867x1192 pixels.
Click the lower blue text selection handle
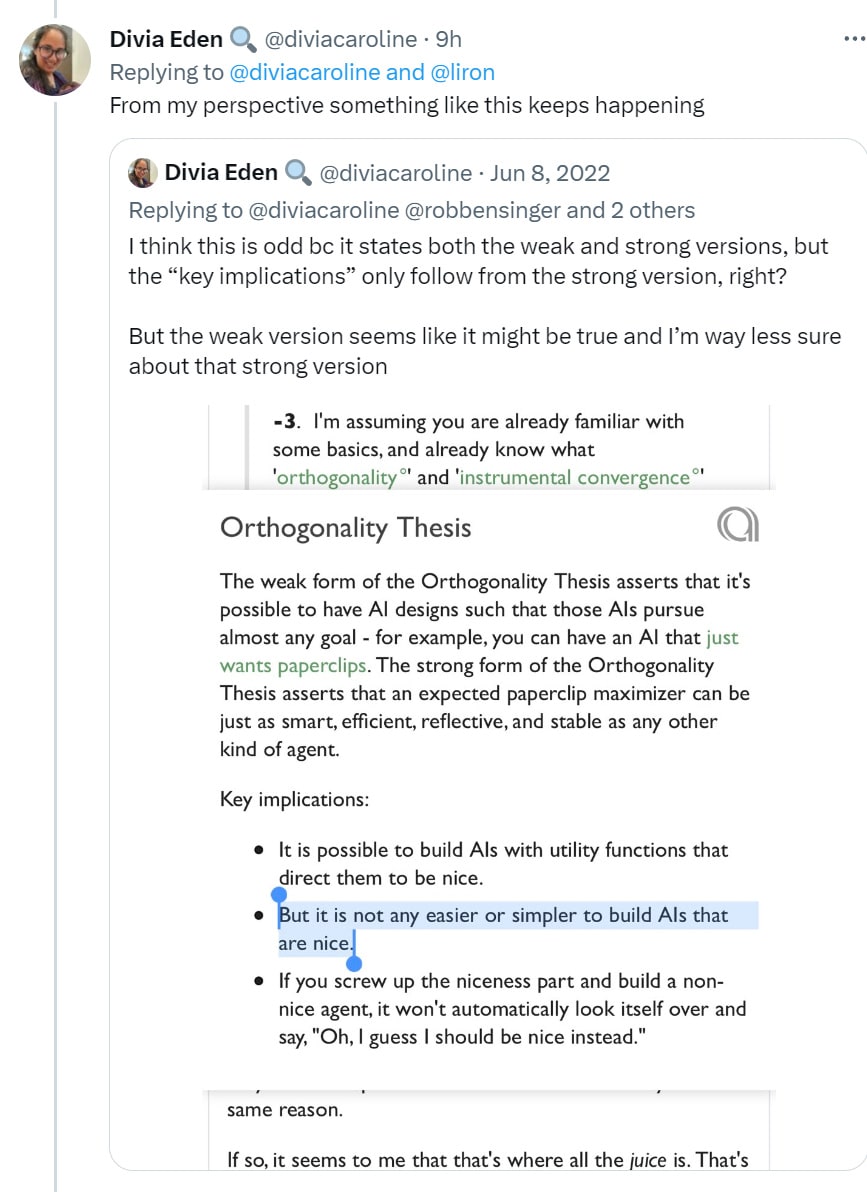[353, 963]
